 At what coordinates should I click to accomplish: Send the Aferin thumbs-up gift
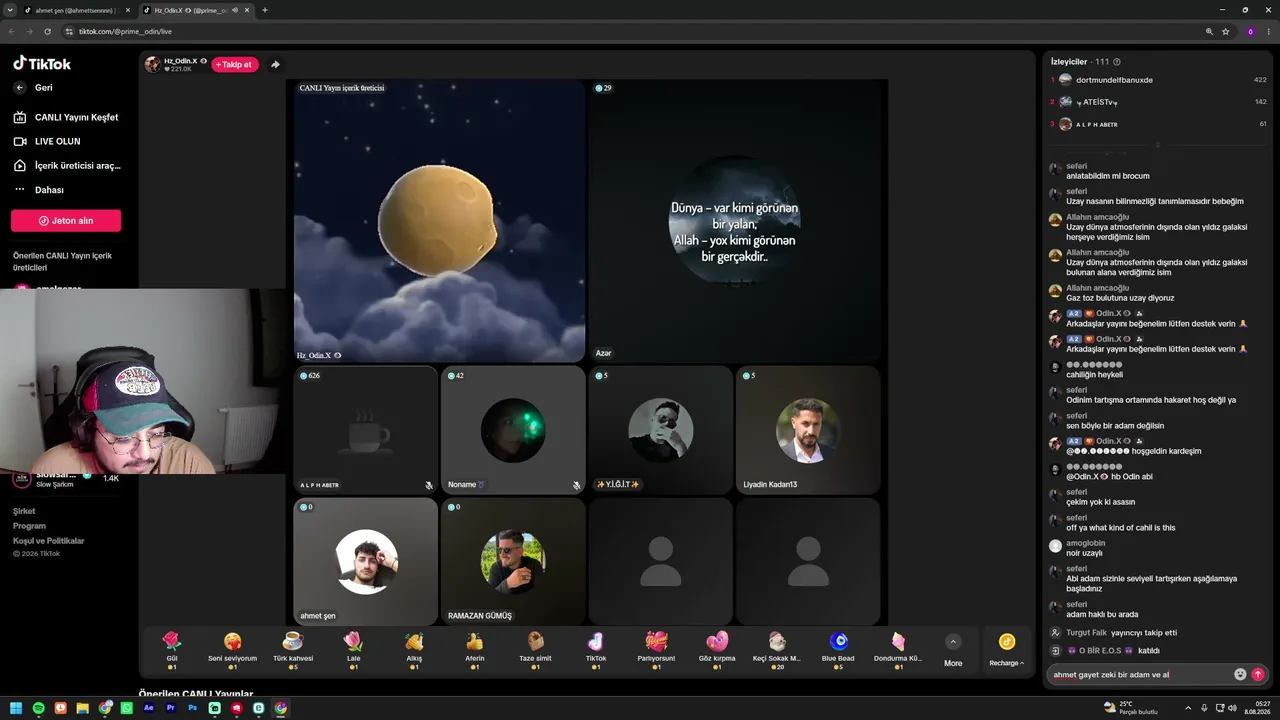(475, 649)
